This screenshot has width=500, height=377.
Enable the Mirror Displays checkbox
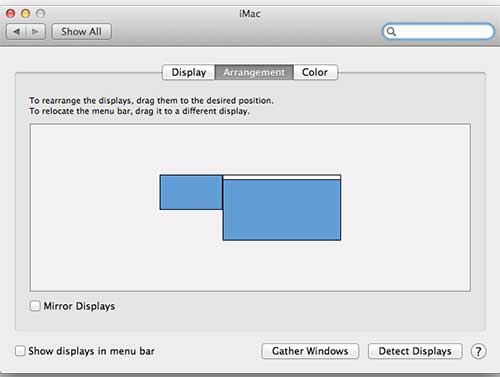click(x=35, y=306)
